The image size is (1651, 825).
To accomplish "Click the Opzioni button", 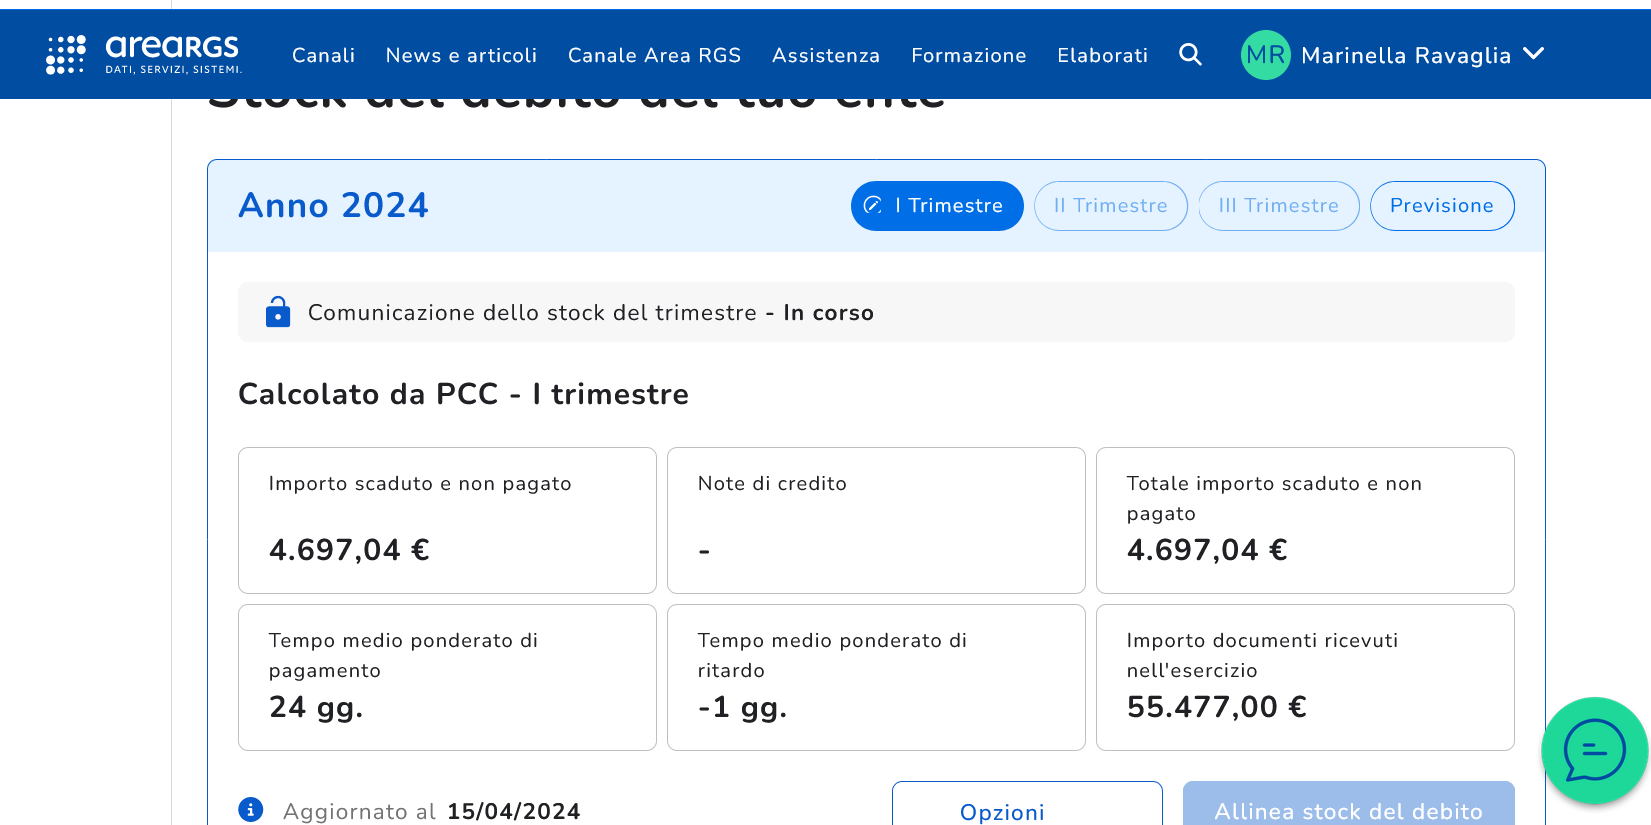I will (1026, 808).
